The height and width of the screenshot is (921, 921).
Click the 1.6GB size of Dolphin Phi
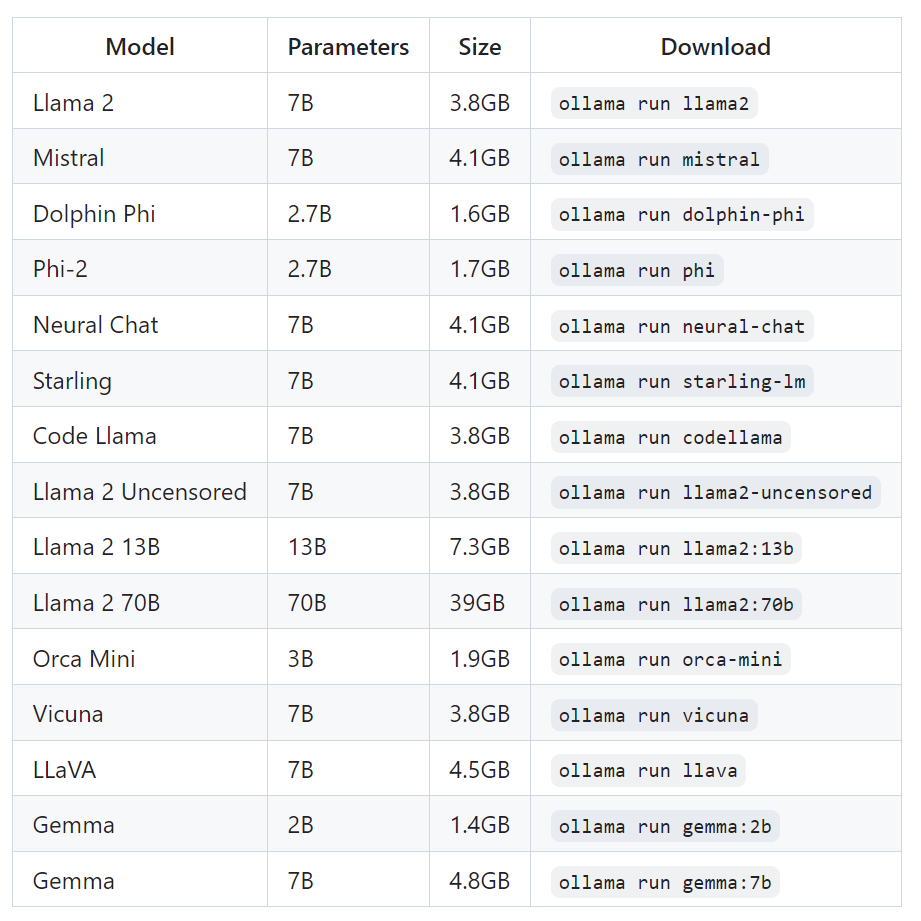(x=480, y=214)
